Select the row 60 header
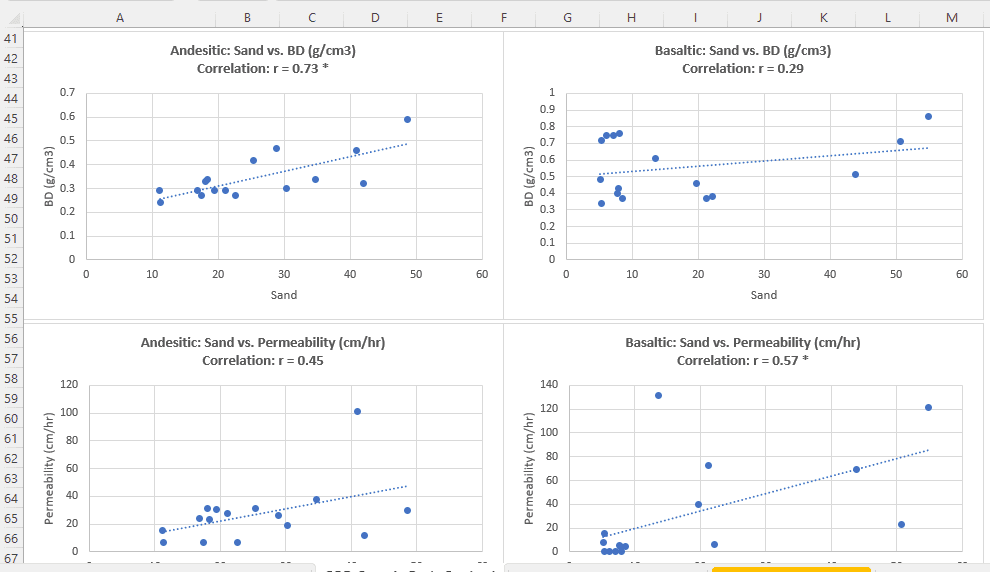990x572 pixels. tap(11, 418)
